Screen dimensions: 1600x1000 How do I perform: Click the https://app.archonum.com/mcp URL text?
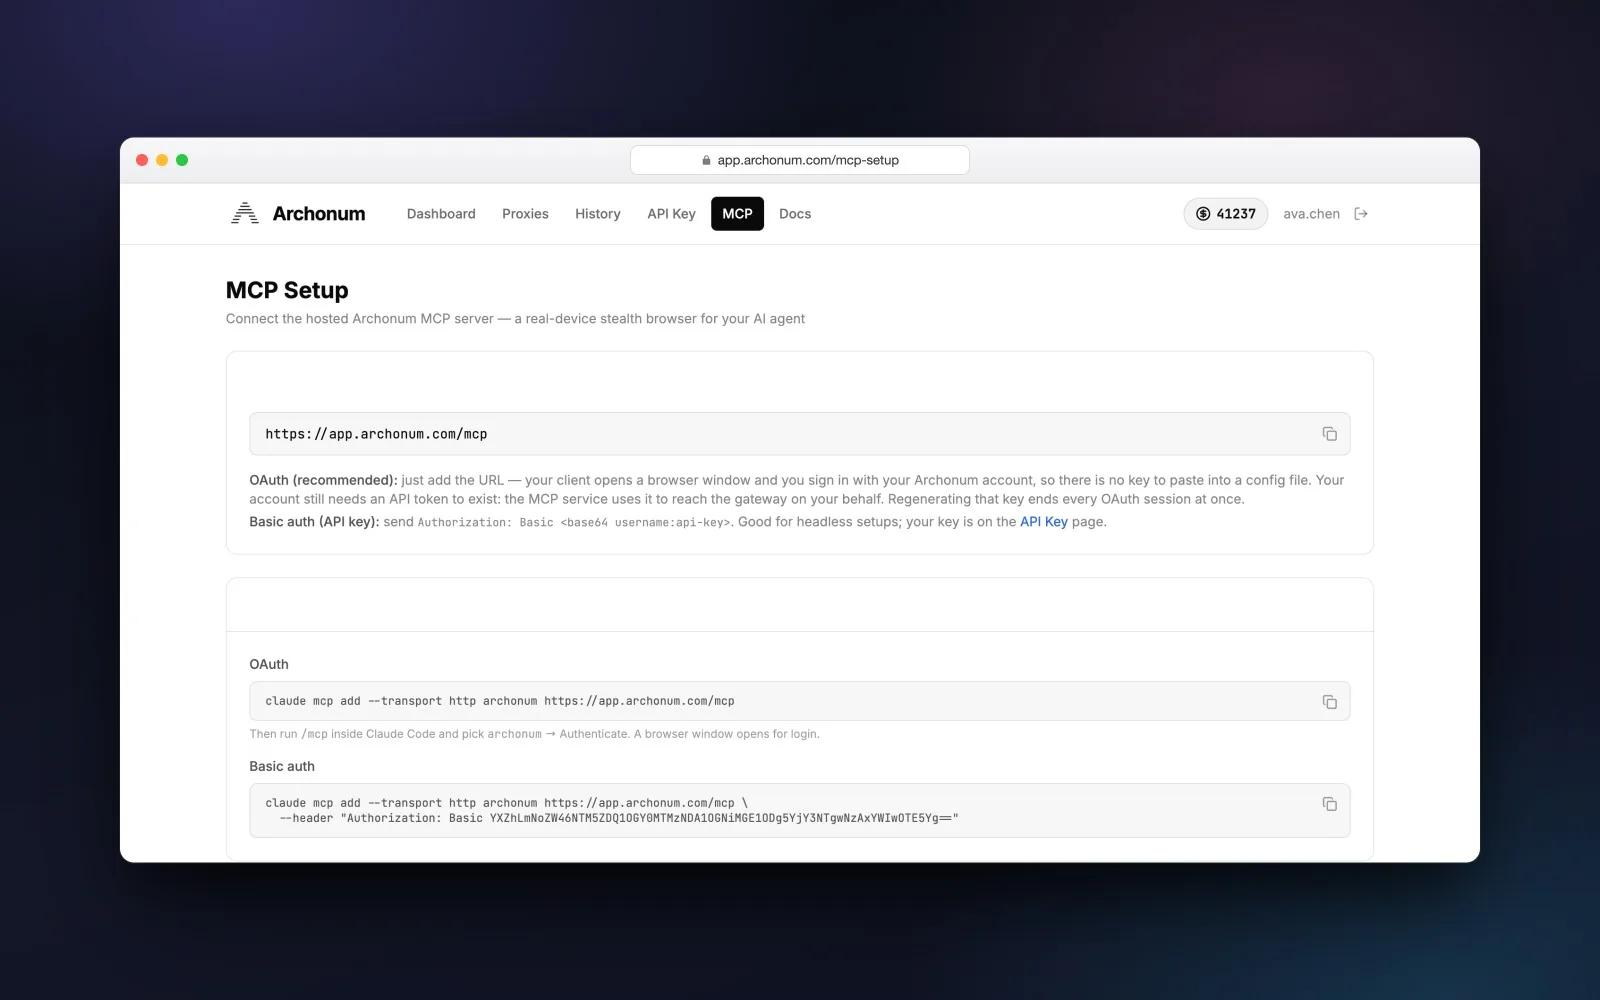(376, 434)
